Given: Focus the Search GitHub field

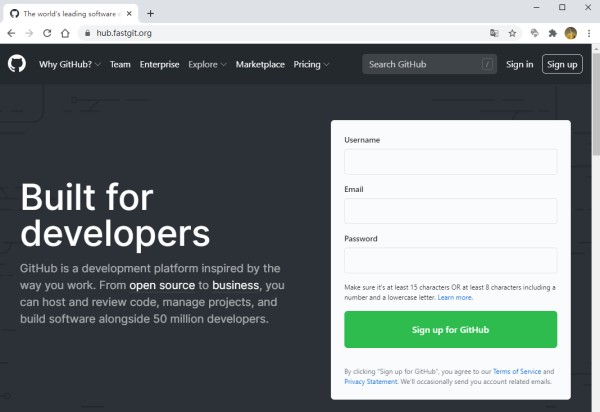Looking at the screenshot, I should tap(429, 64).
